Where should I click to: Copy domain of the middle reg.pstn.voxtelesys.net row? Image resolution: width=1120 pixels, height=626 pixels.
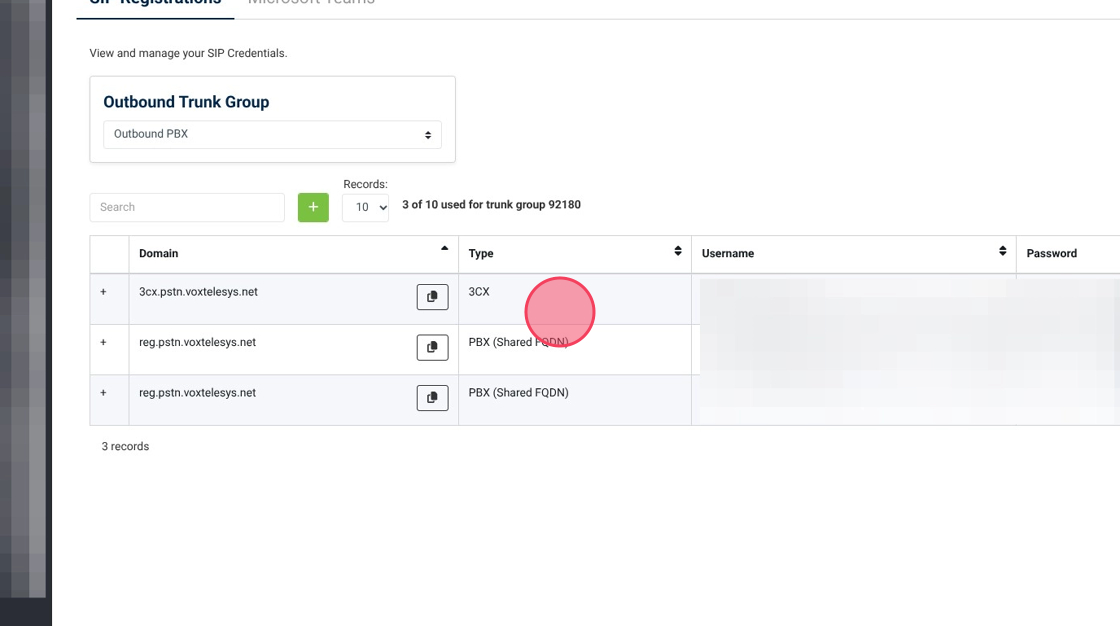[x=432, y=347]
